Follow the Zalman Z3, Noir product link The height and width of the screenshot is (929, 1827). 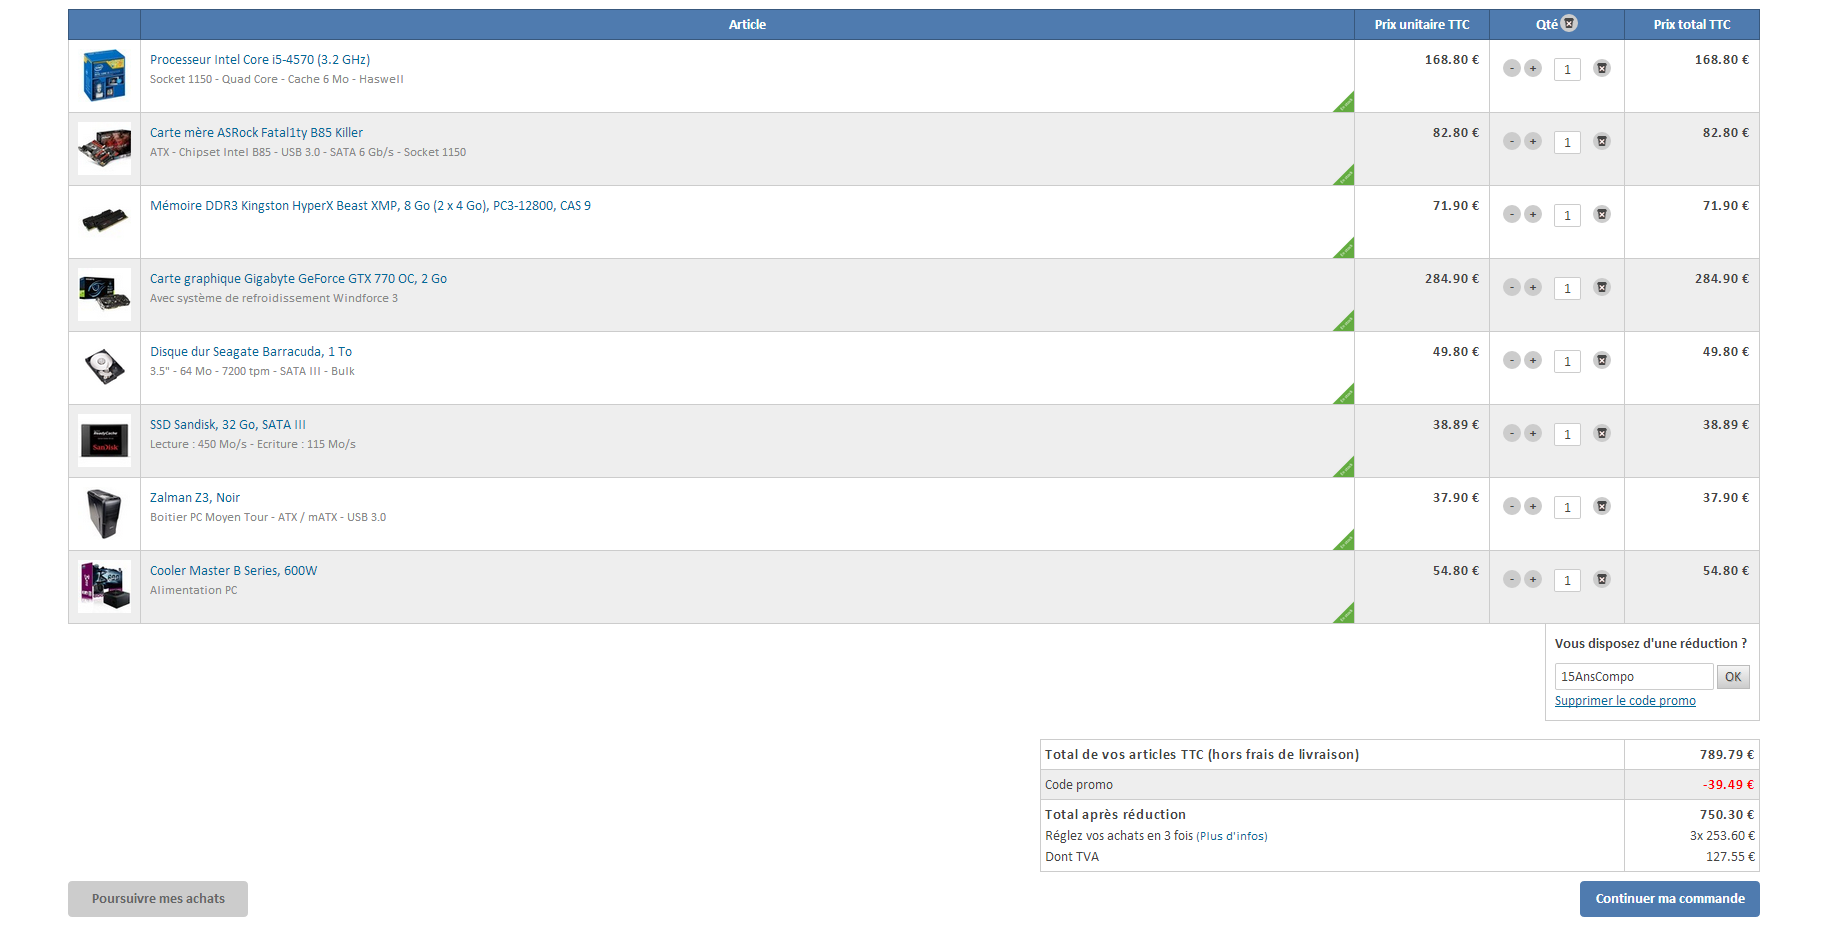[x=195, y=498]
